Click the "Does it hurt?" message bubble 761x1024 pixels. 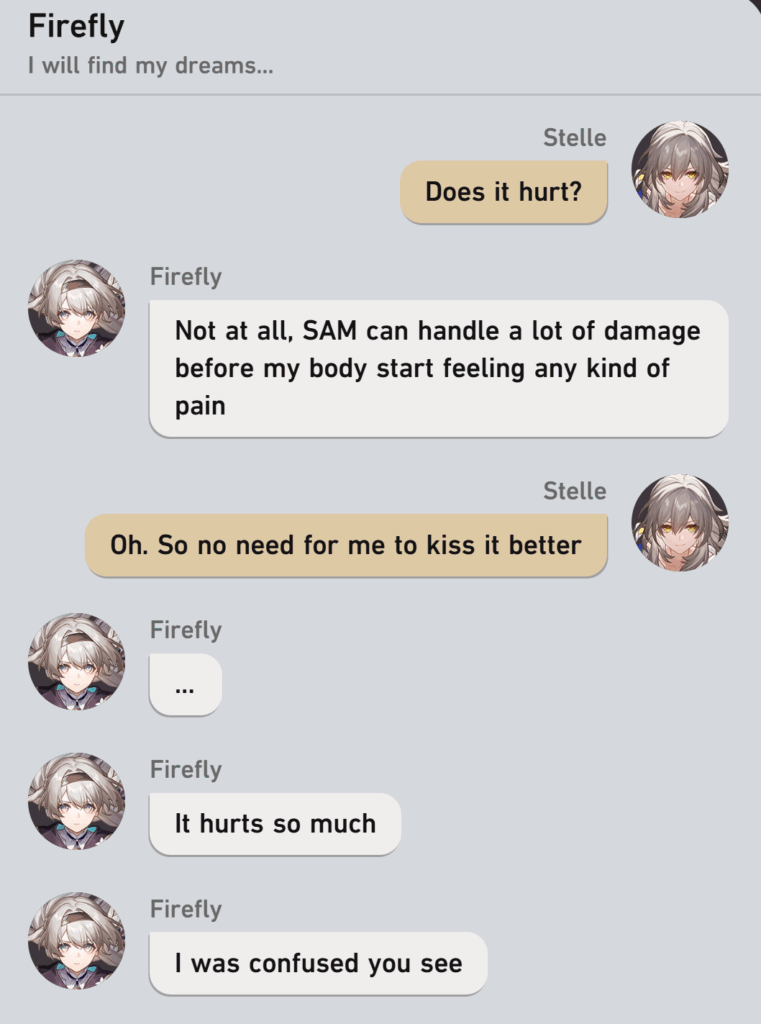pos(504,192)
